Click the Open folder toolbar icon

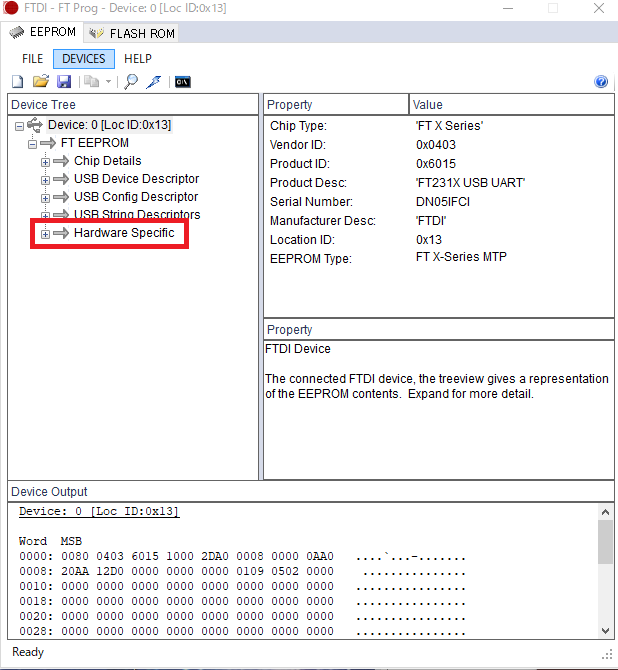pos(41,82)
